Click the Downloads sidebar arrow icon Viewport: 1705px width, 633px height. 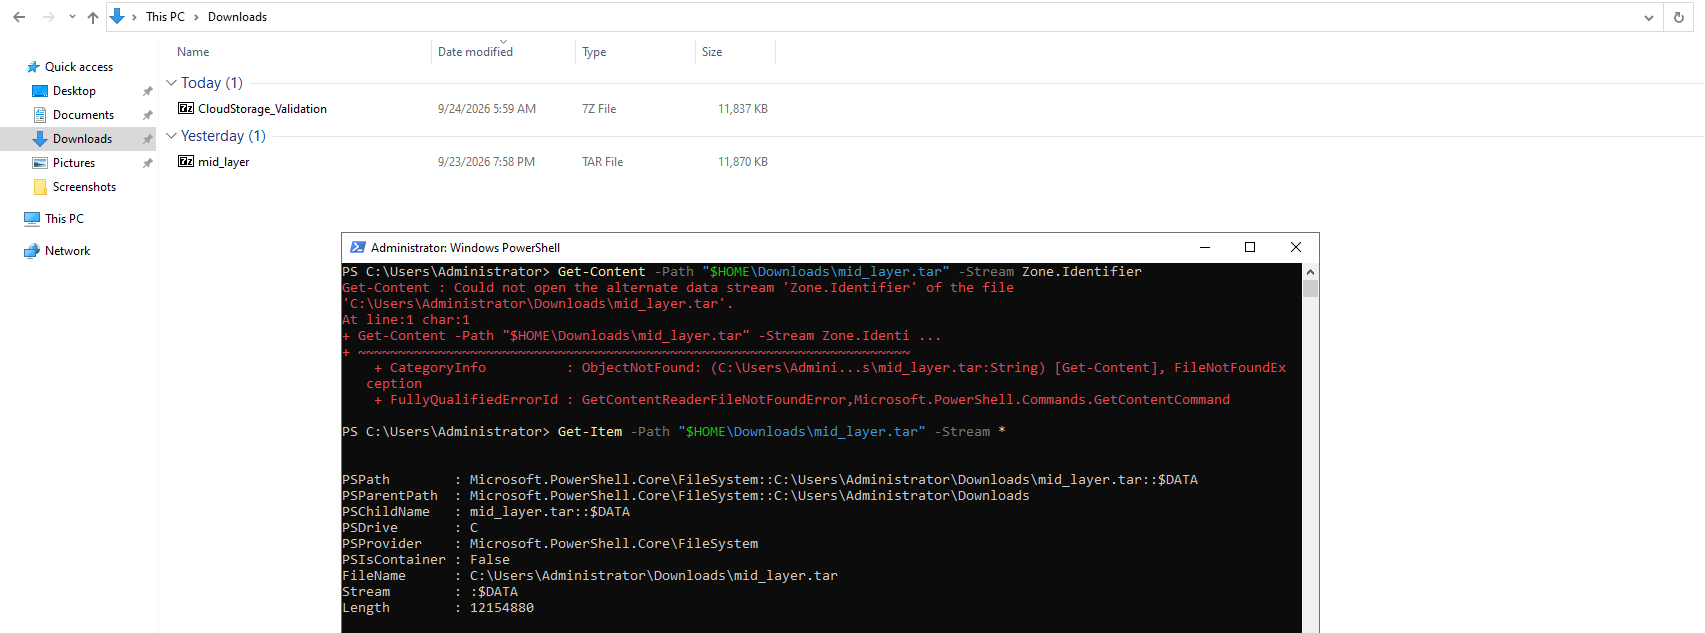(x=40, y=139)
